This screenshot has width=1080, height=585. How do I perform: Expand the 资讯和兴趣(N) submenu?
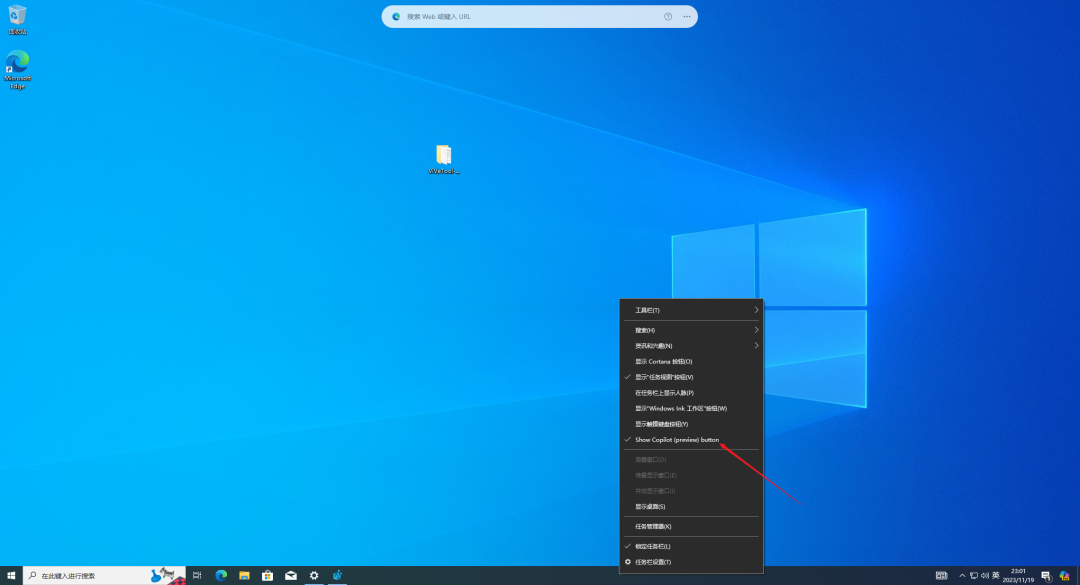pos(691,346)
